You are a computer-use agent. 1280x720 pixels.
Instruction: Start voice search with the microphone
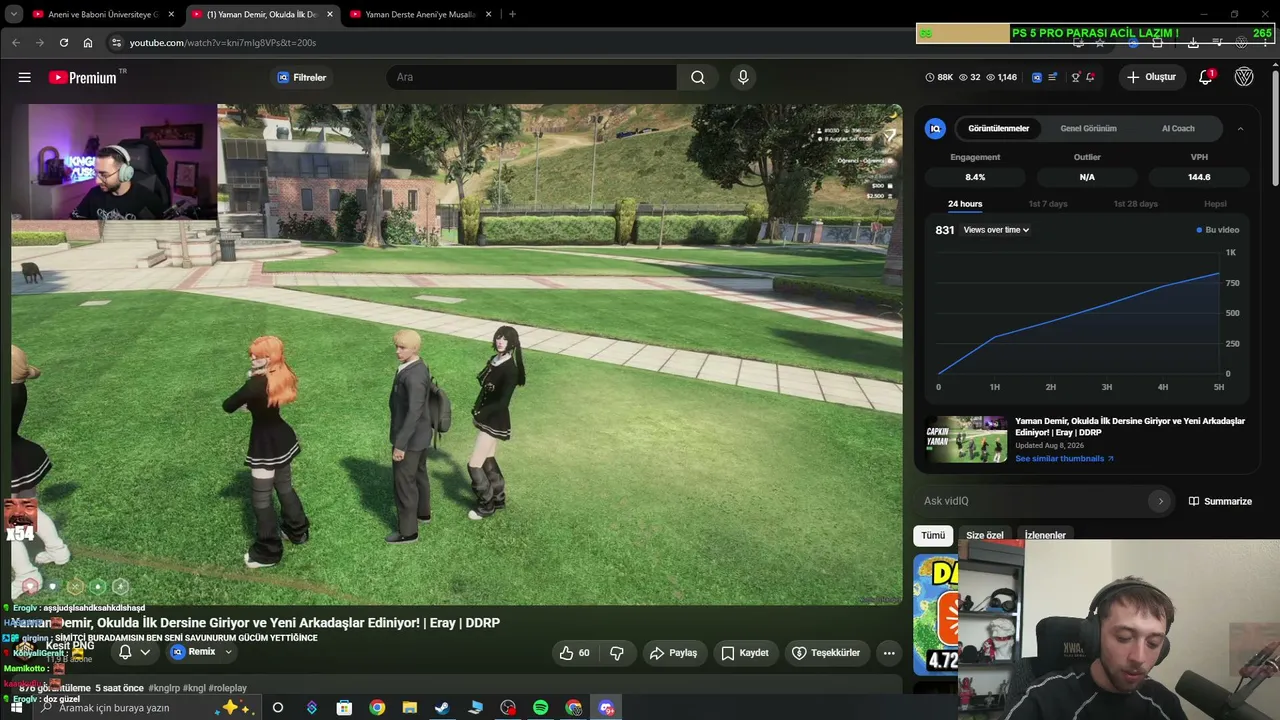click(x=742, y=77)
